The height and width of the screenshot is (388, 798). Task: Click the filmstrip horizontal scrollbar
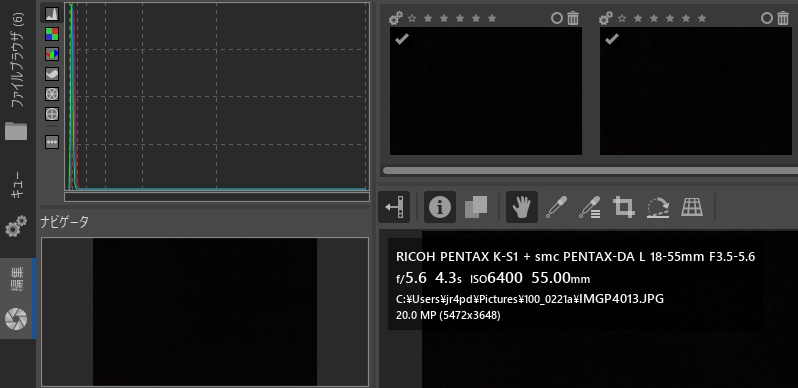(x=590, y=171)
